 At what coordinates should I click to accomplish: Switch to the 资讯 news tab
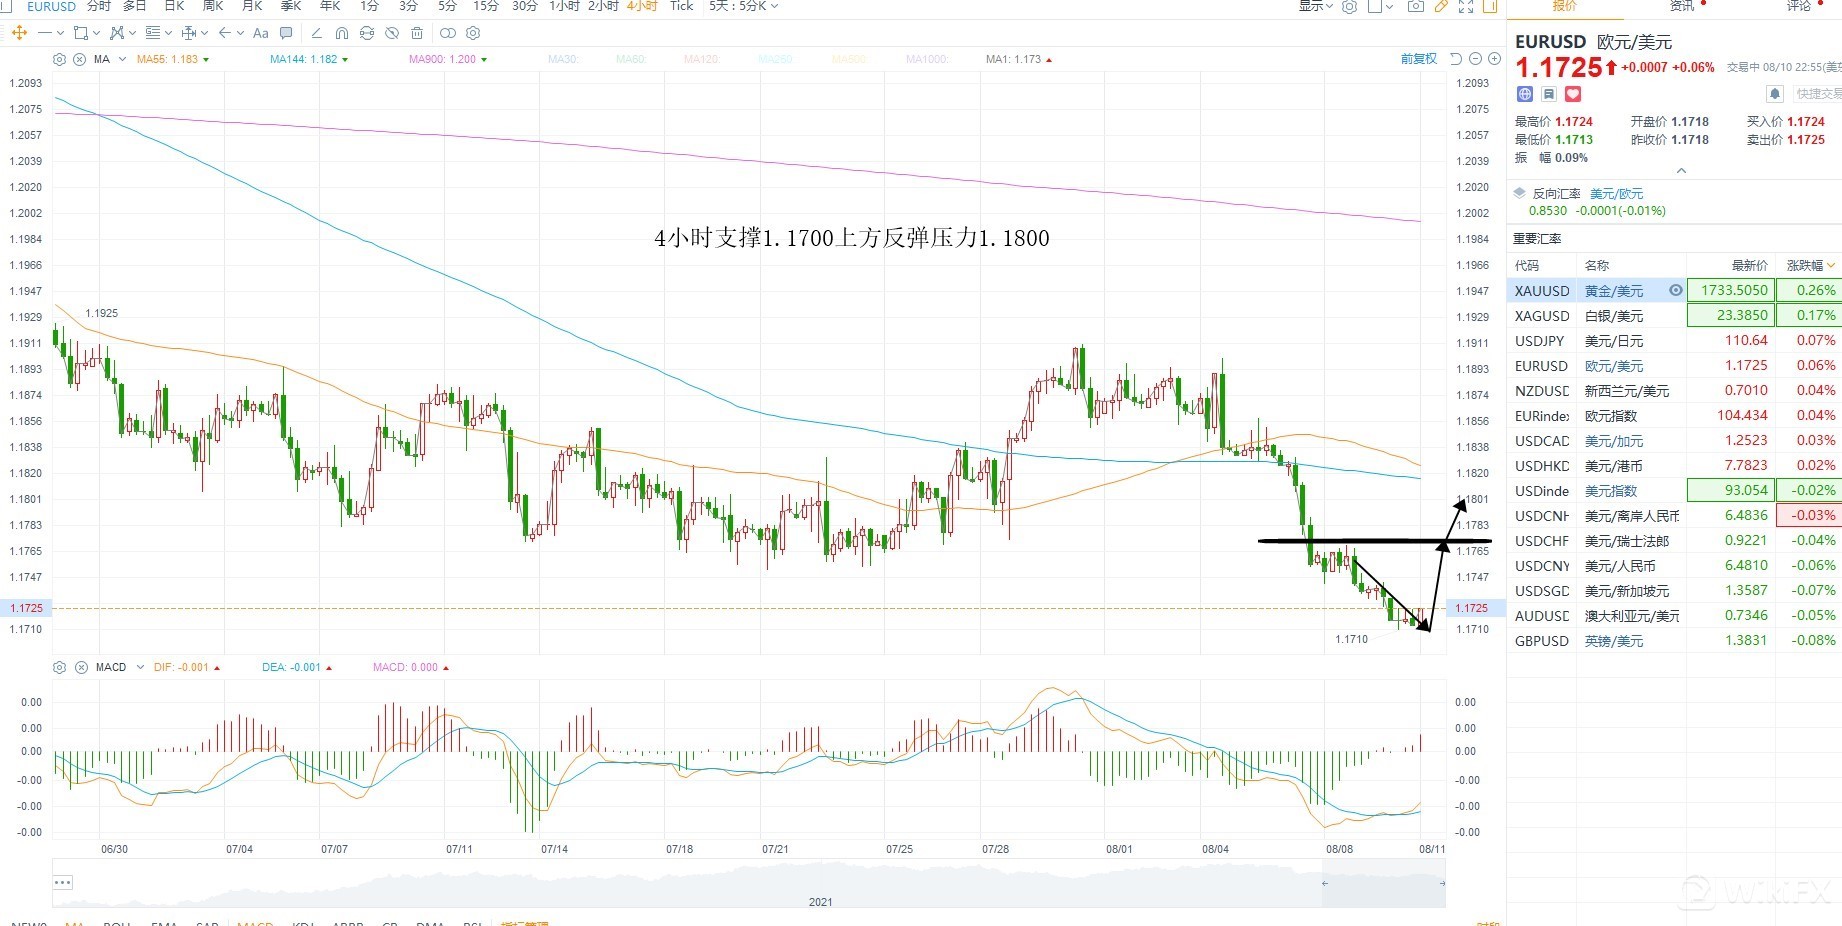click(1683, 7)
